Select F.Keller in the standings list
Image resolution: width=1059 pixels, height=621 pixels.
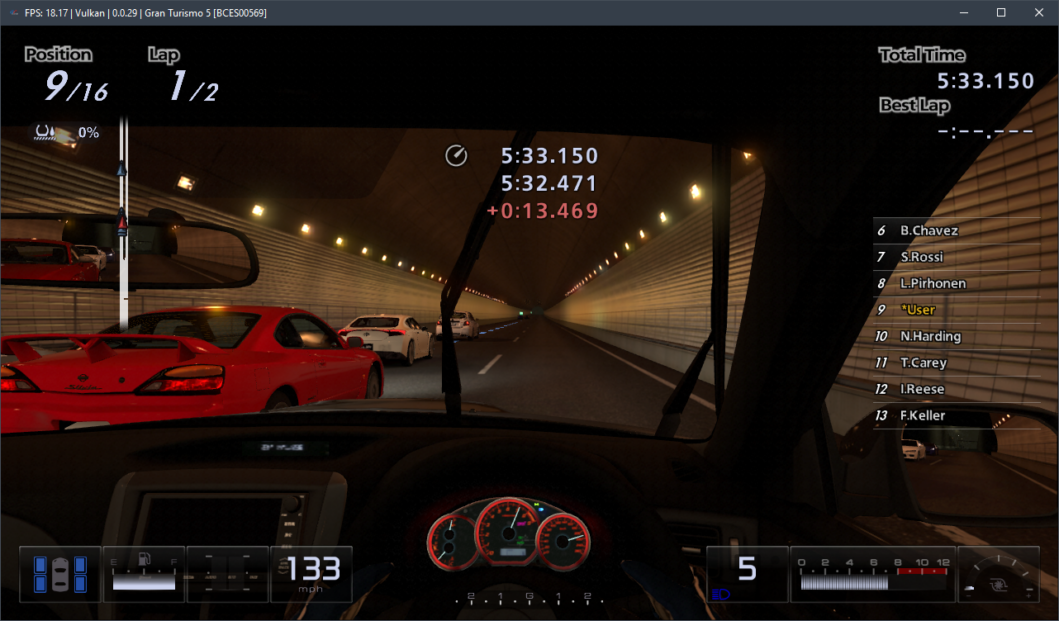coord(922,416)
